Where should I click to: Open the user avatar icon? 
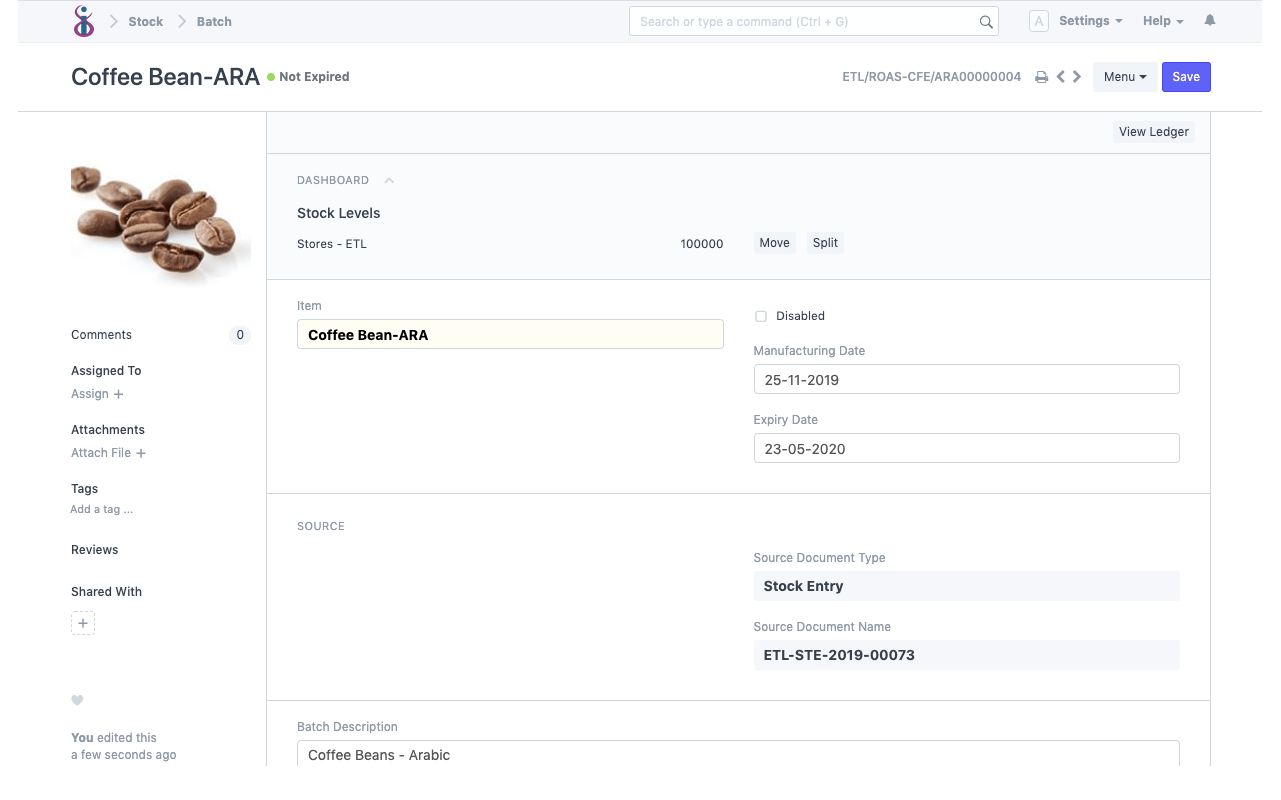click(x=1038, y=20)
